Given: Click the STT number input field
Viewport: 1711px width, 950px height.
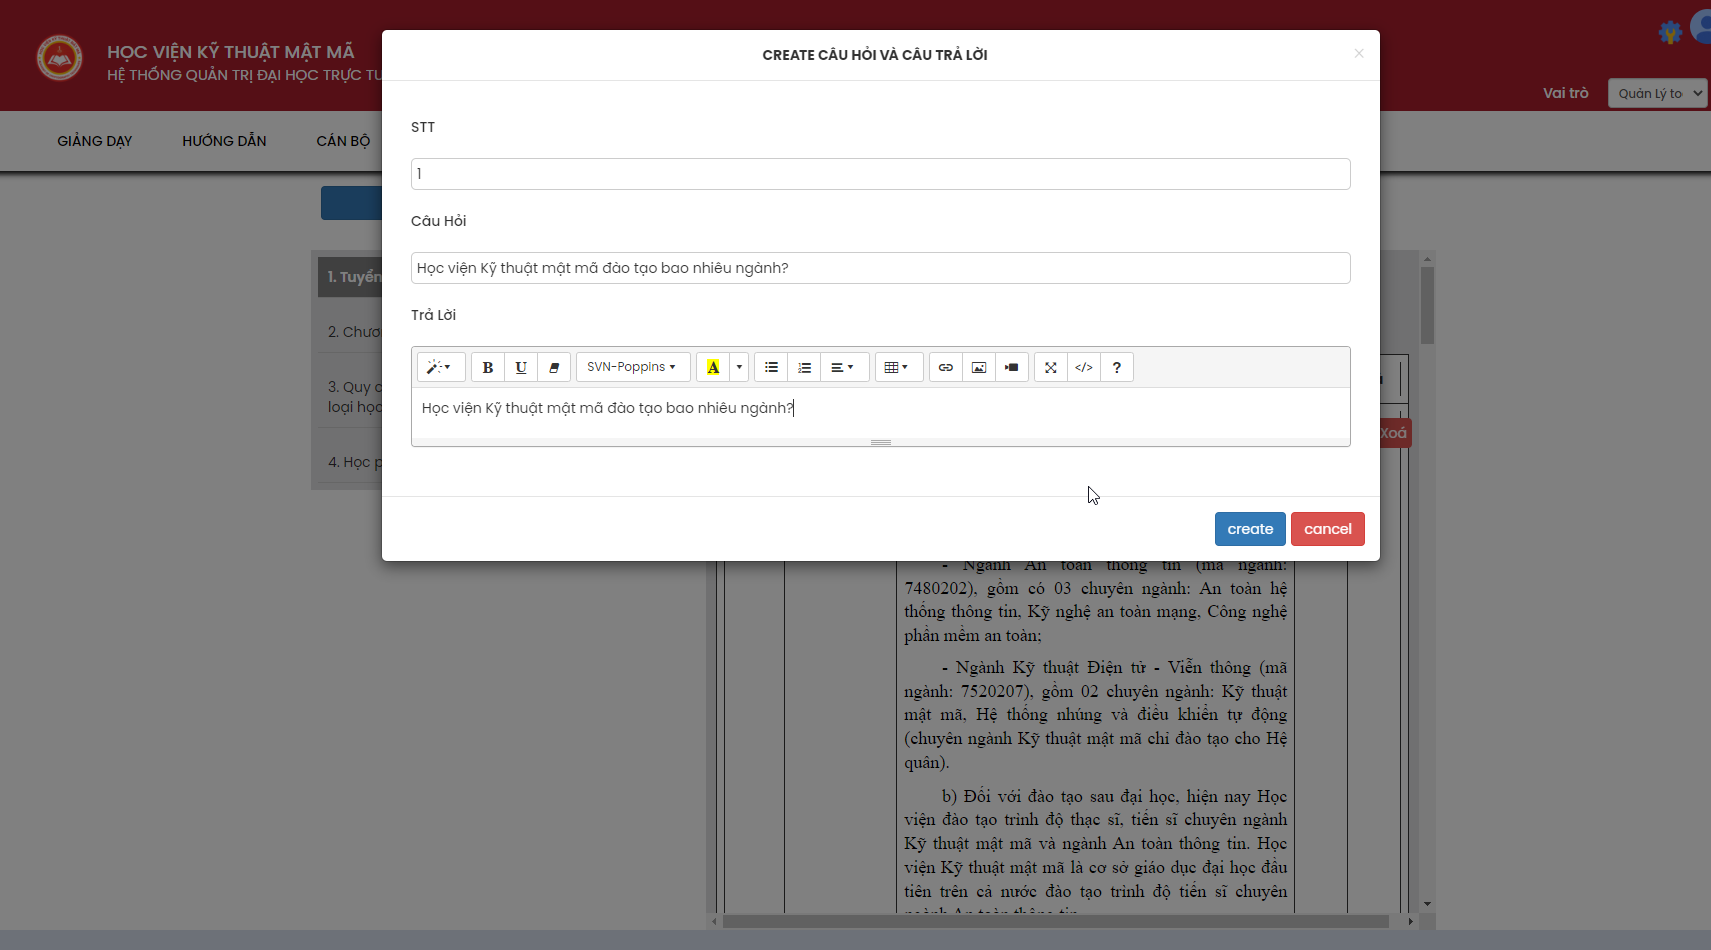Looking at the screenshot, I should [x=880, y=174].
